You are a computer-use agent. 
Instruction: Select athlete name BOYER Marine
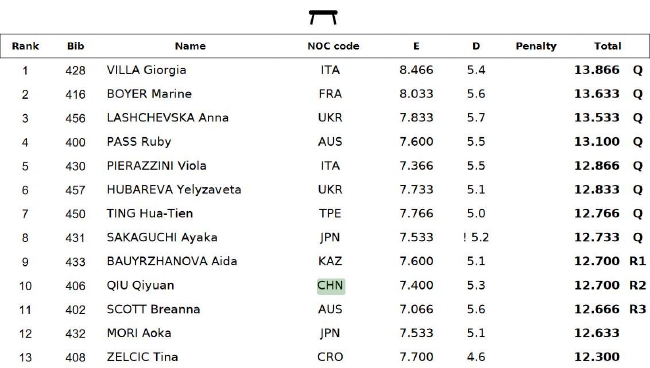149,94
